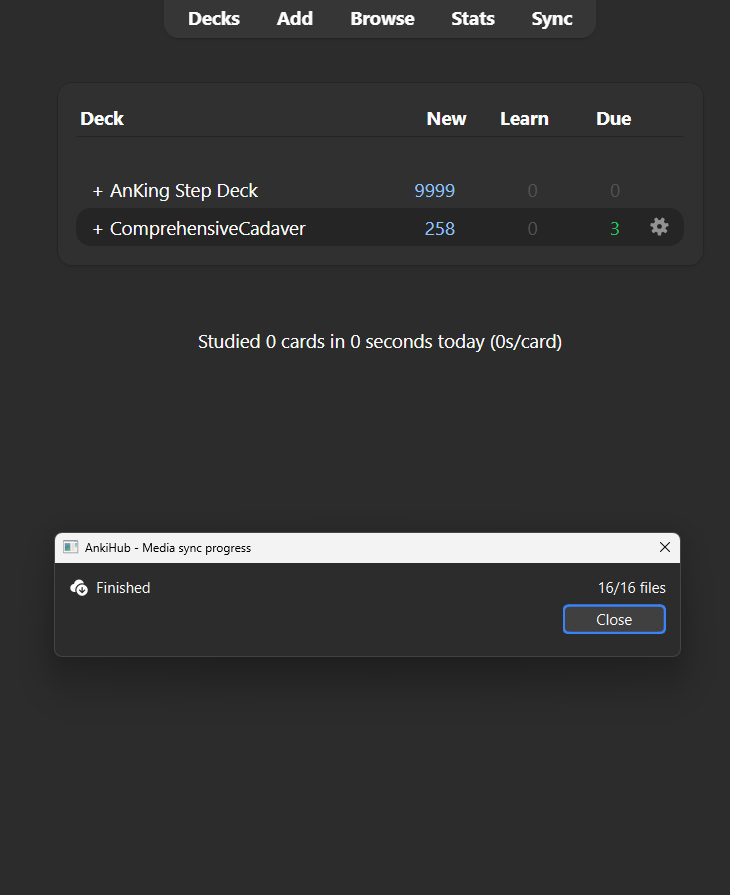
Task: Start a Sync from the top bar
Action: coord(552,18)
